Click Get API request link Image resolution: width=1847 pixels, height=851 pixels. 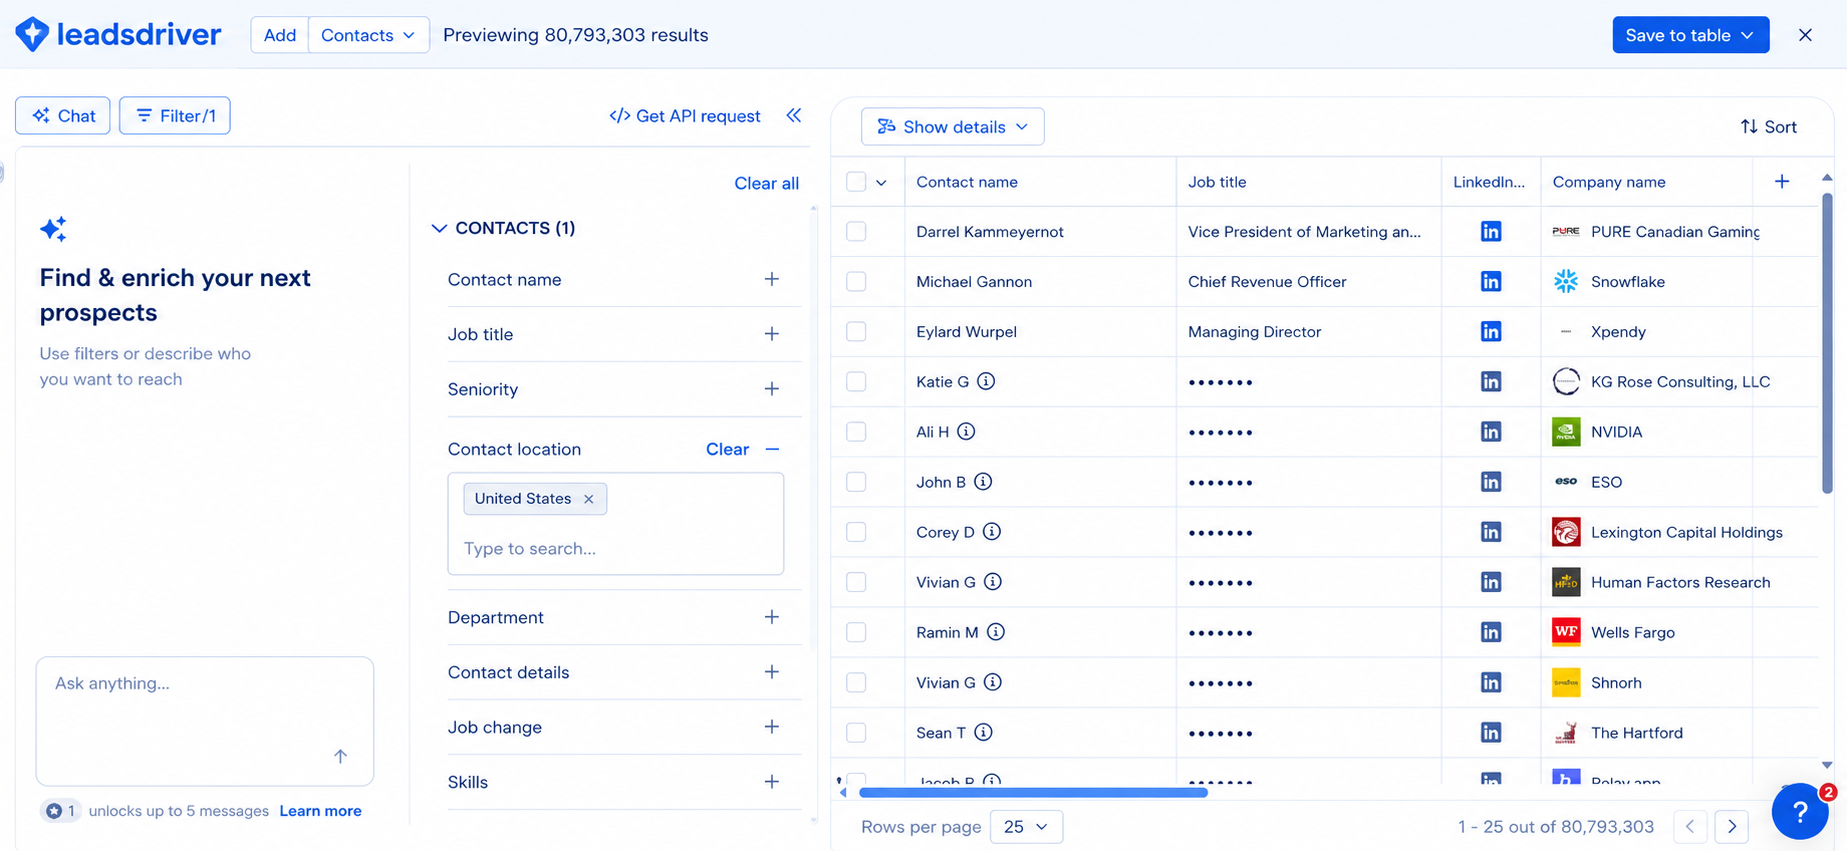(685, 116)
